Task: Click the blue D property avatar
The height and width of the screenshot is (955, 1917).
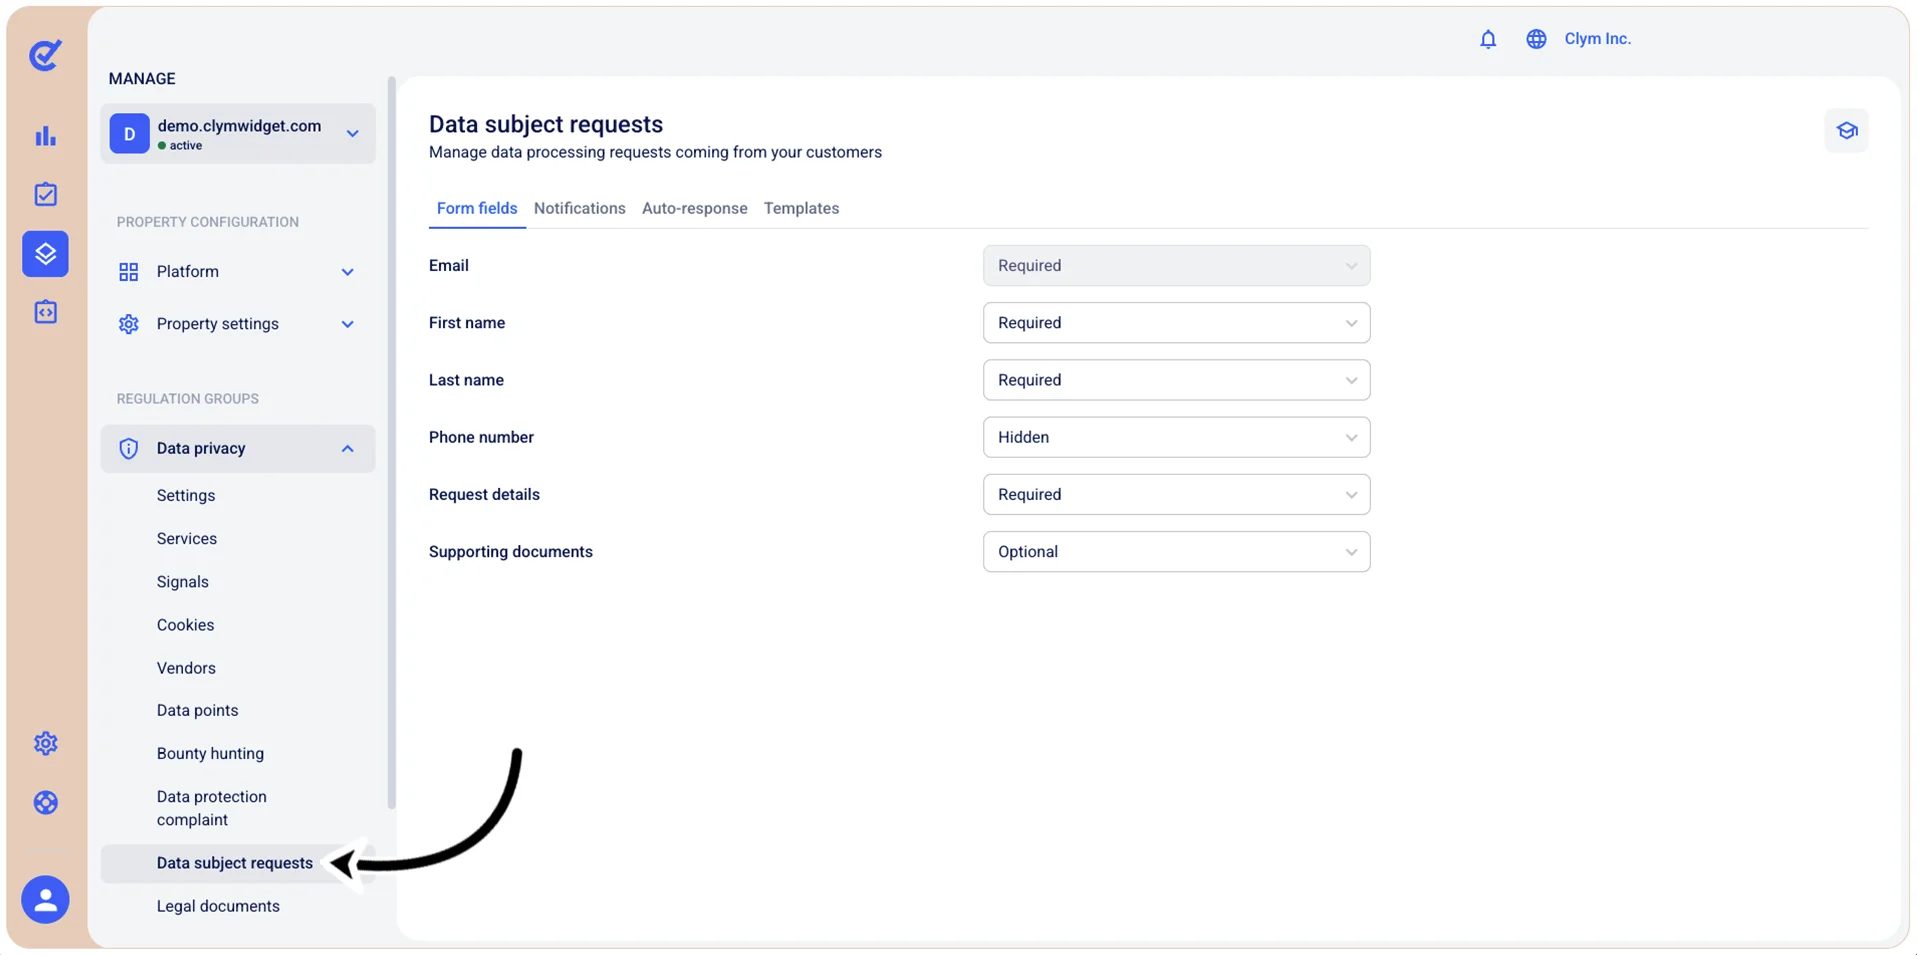Action: coord(130,134)
